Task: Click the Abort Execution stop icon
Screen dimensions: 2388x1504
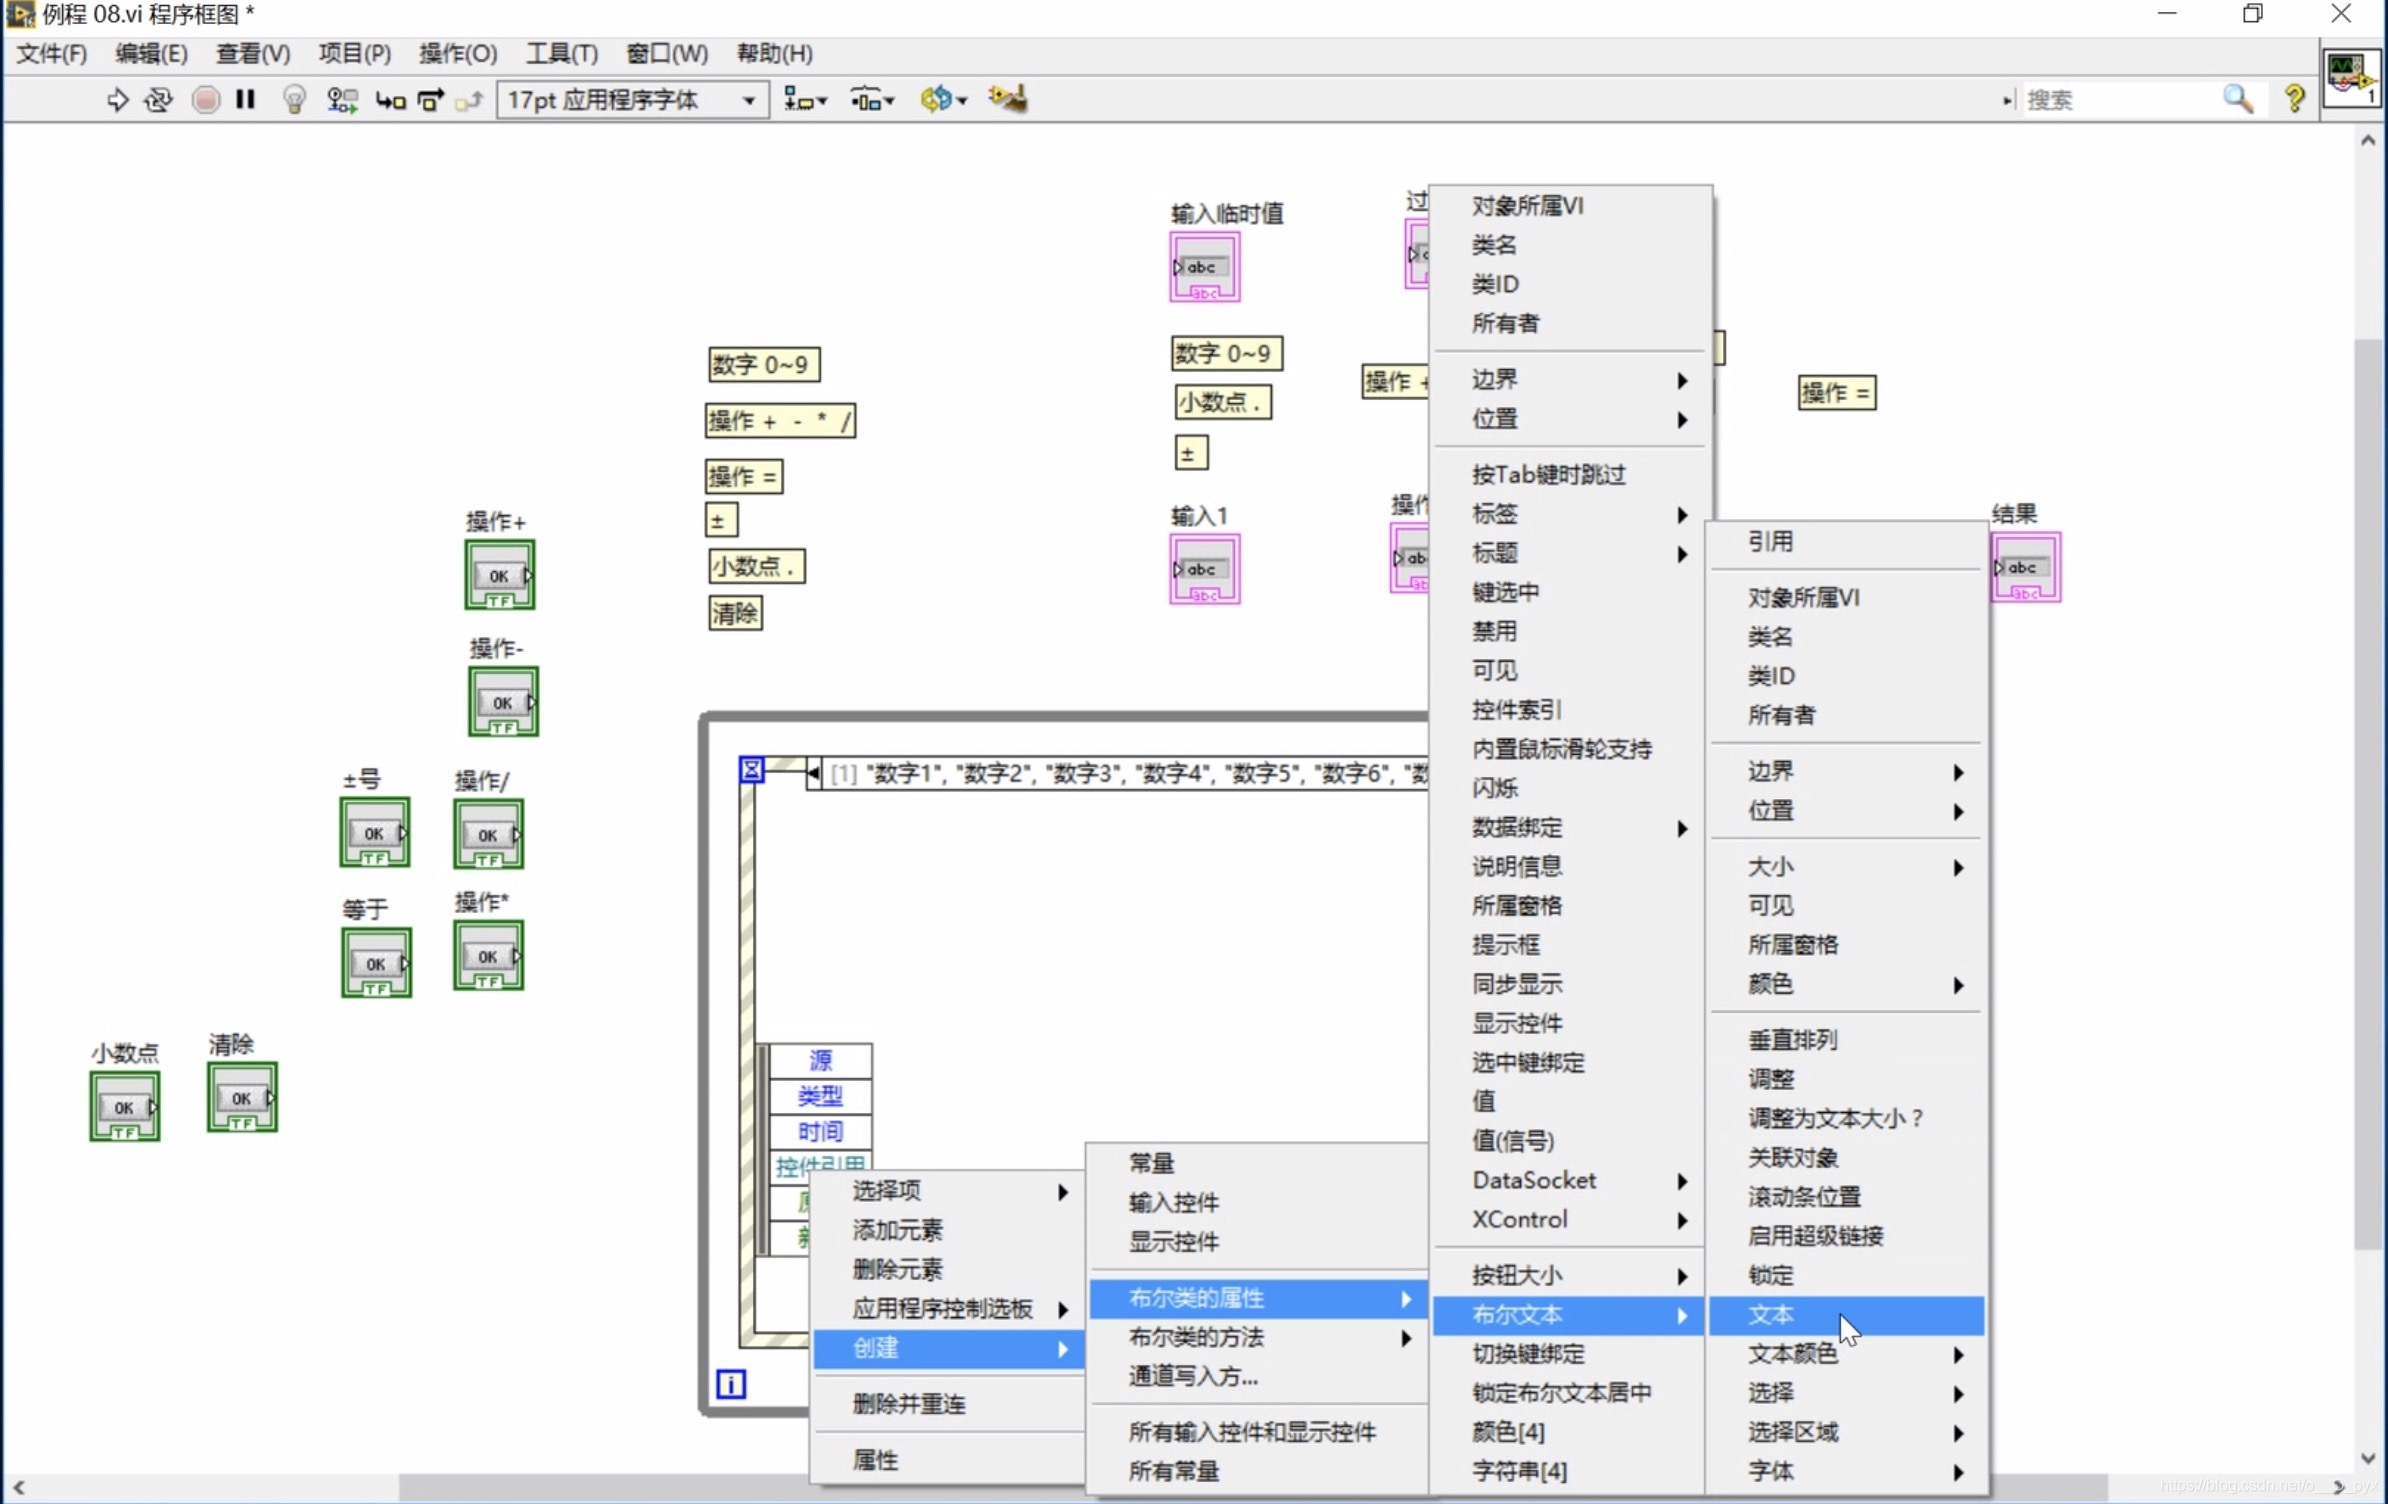Action: [205, 99]
